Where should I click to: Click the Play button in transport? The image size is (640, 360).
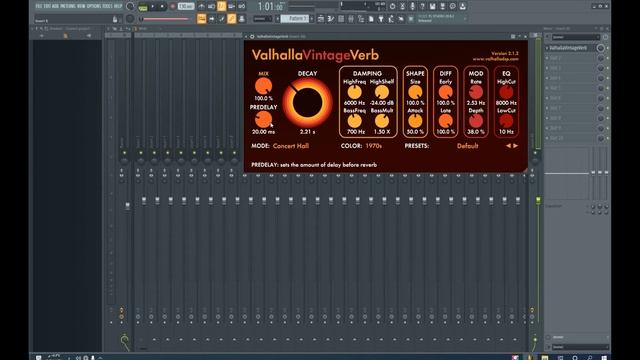tap(153, 7)
